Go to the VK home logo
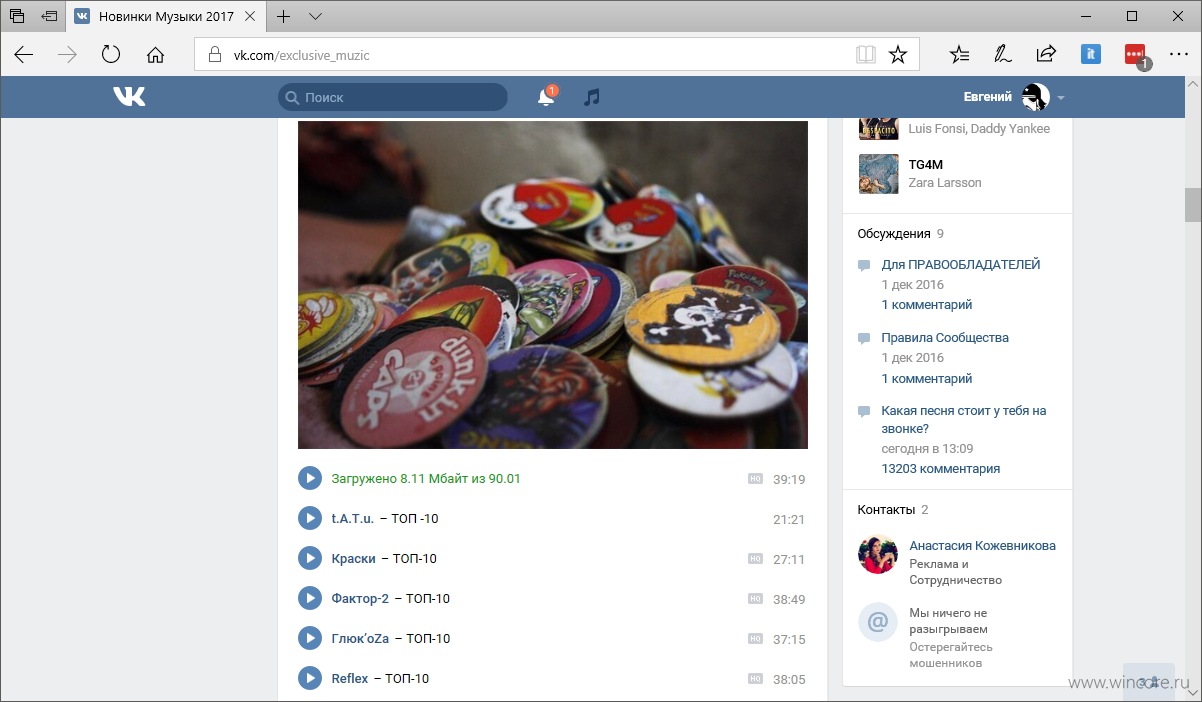This screenshot has height=702, width=1202. tap(129, 97)
